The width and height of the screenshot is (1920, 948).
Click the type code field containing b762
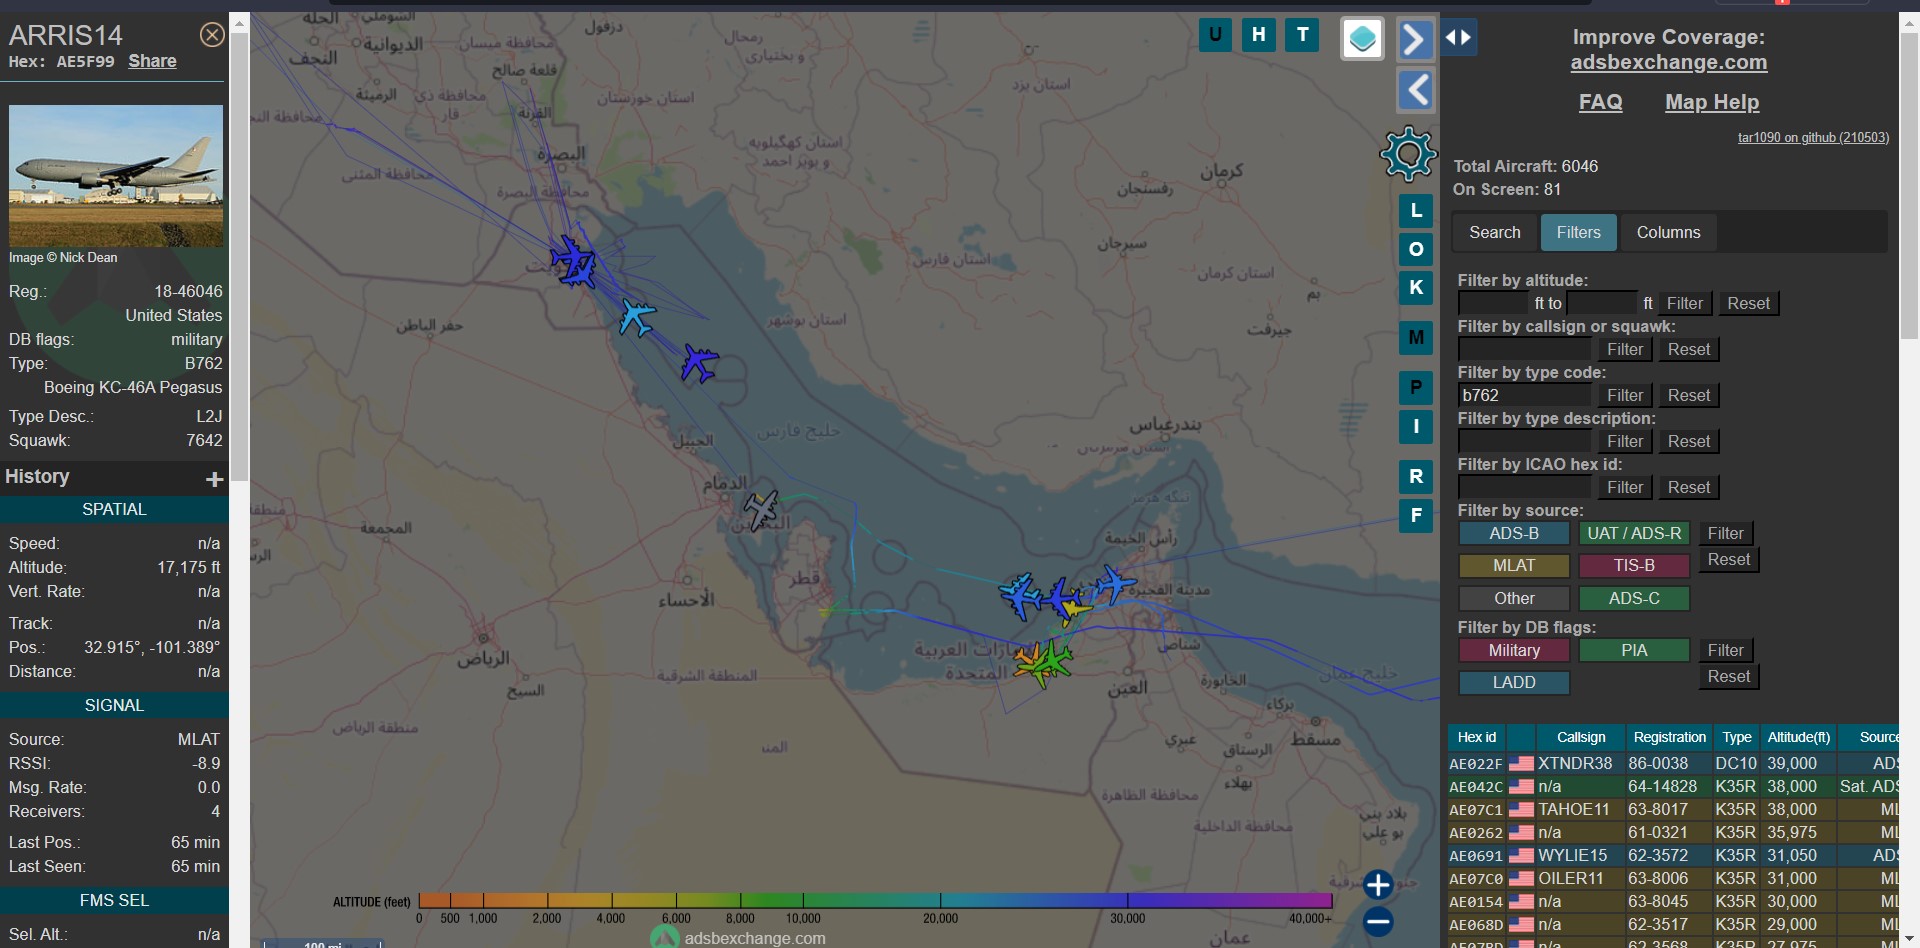(1524, 395)
